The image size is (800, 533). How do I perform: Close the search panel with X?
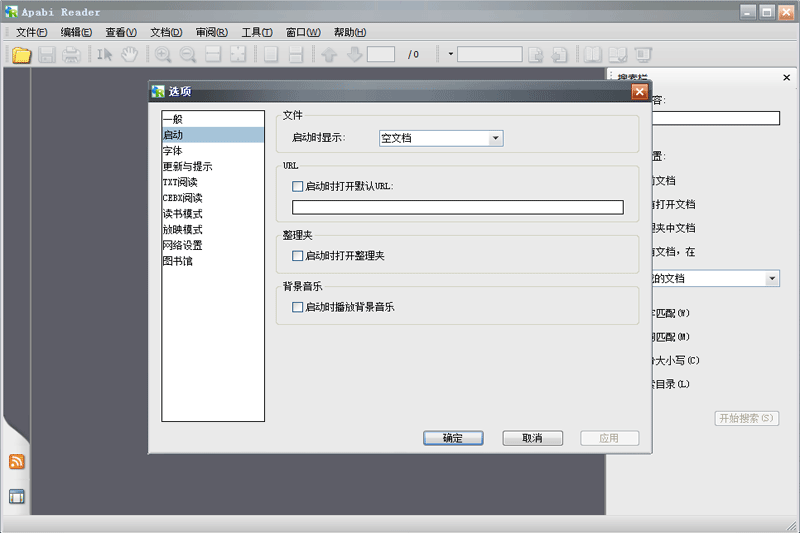click(786, 78)
